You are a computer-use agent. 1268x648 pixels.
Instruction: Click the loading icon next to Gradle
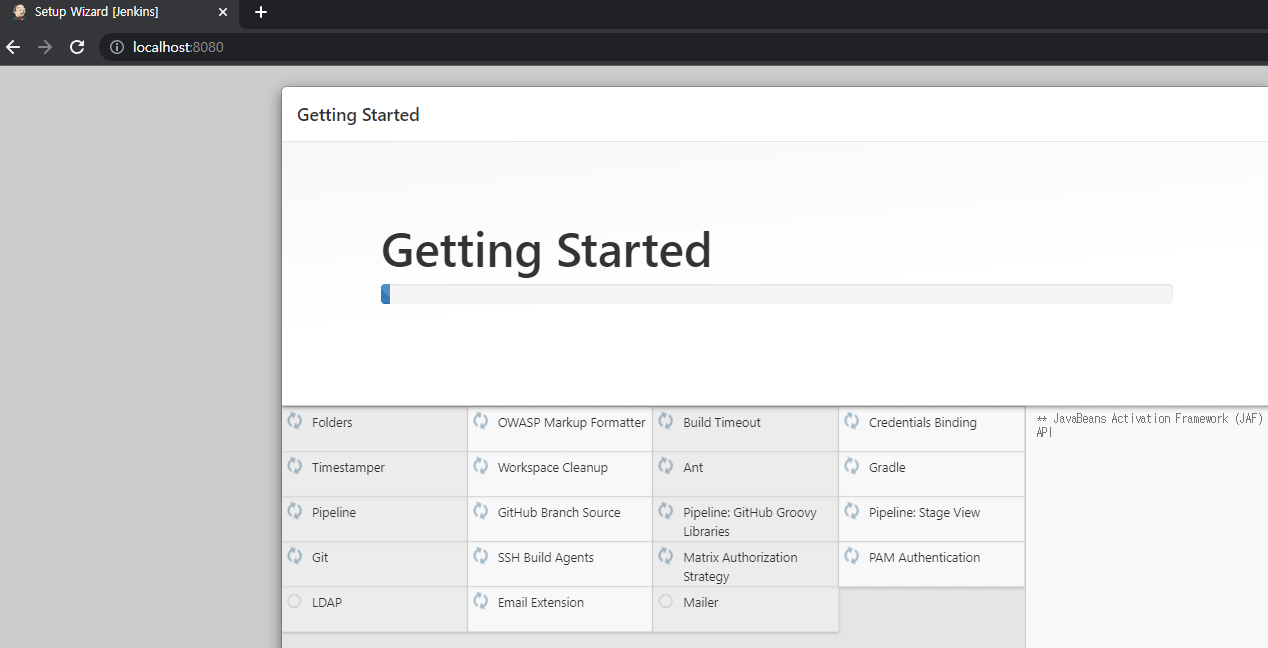pos(852,466)
